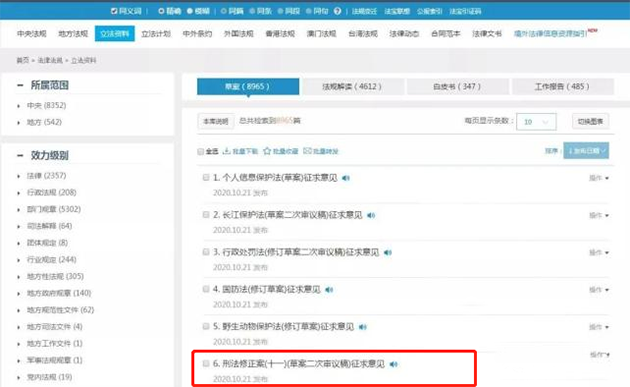Open 境外法律信息资源指引 link
630x387 pixels.
(551, 34)
